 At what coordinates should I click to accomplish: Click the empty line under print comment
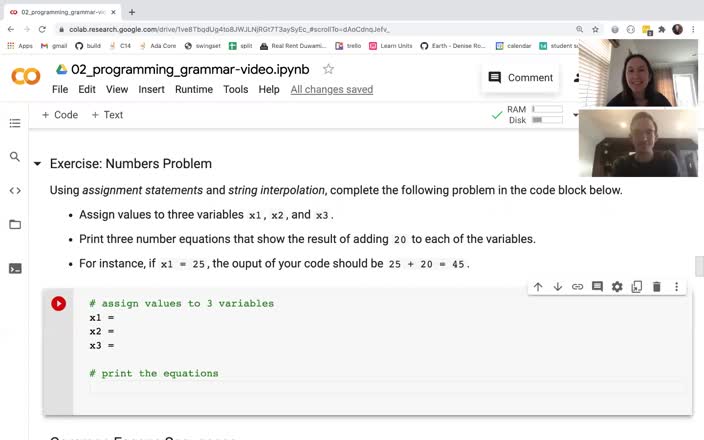[x=380, y=388]
